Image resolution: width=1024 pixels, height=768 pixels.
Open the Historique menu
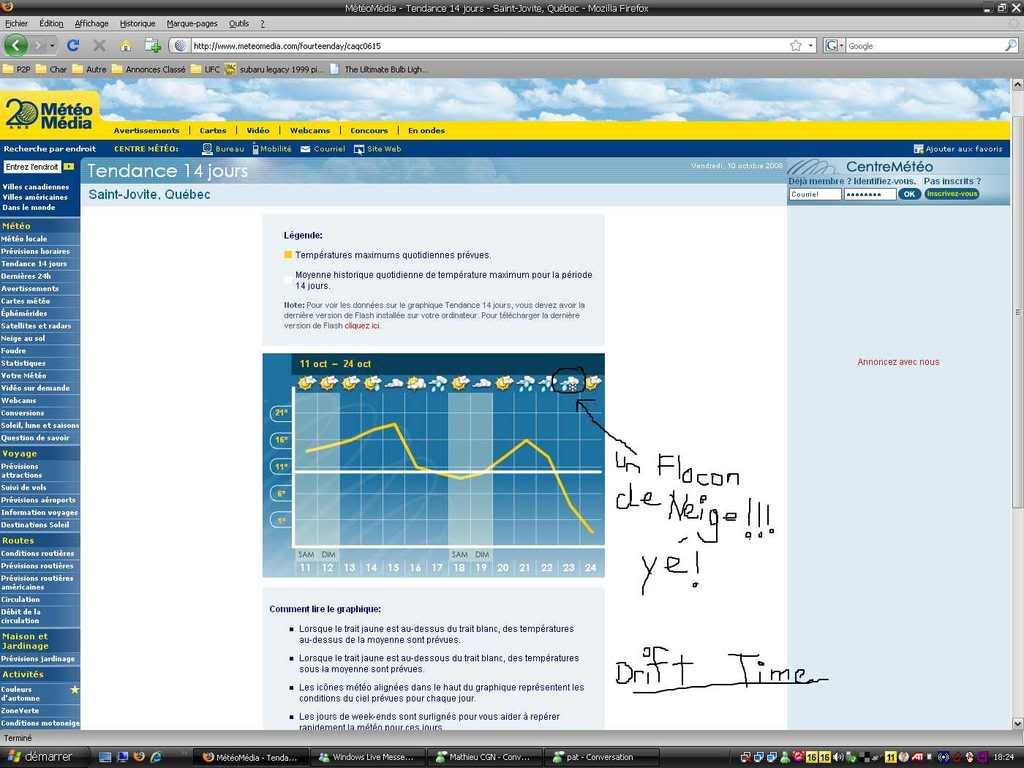coord(138,24)
